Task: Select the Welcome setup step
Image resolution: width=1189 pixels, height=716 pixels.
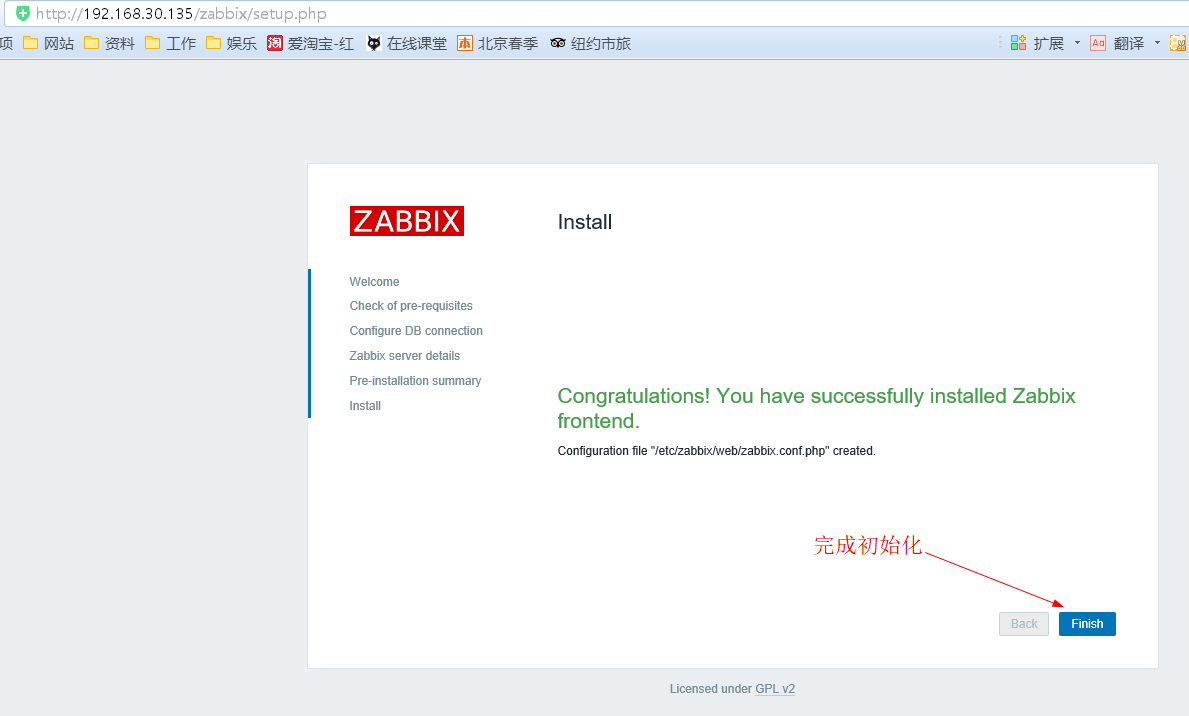Action: pos(374,281)
